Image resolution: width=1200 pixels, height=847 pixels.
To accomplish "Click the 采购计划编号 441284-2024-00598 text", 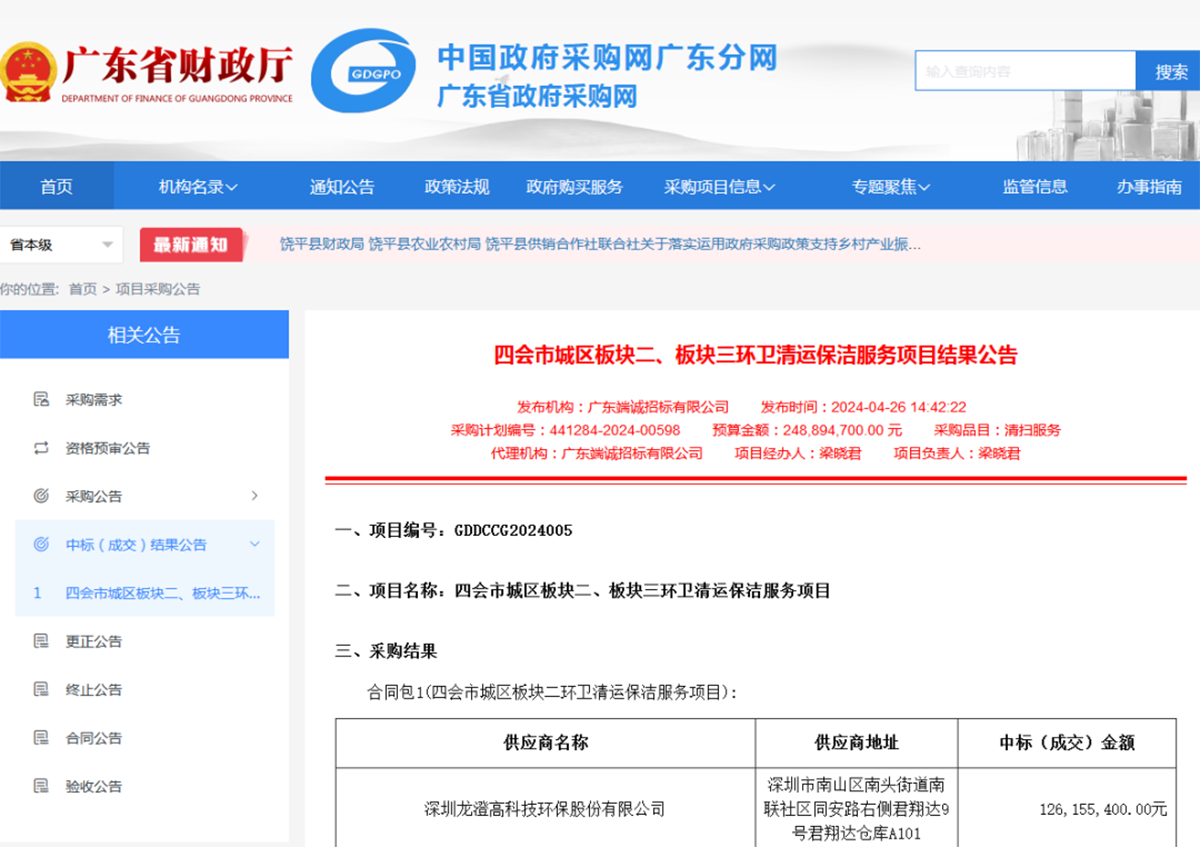I will point(565,430).
